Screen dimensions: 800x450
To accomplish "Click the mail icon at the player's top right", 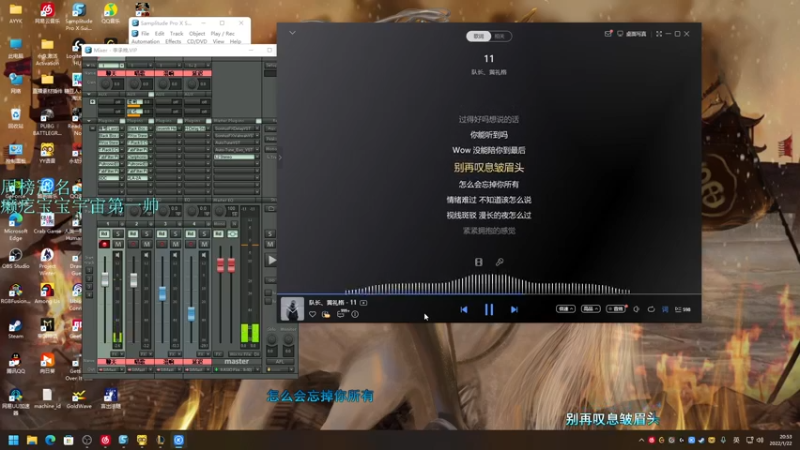I will (x=608, y=34).
